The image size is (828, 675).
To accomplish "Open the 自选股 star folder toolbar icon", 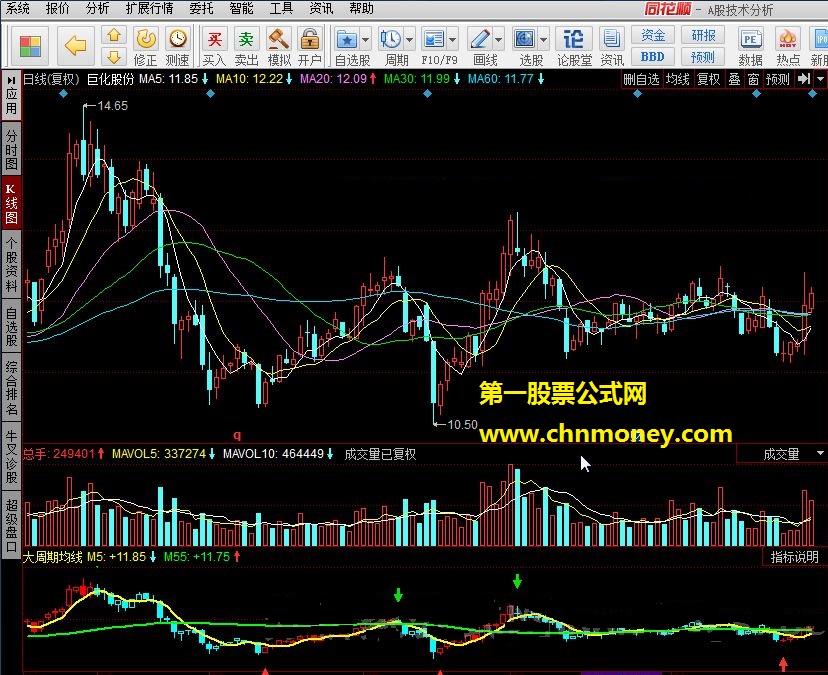I will click(x=347, y=40).
